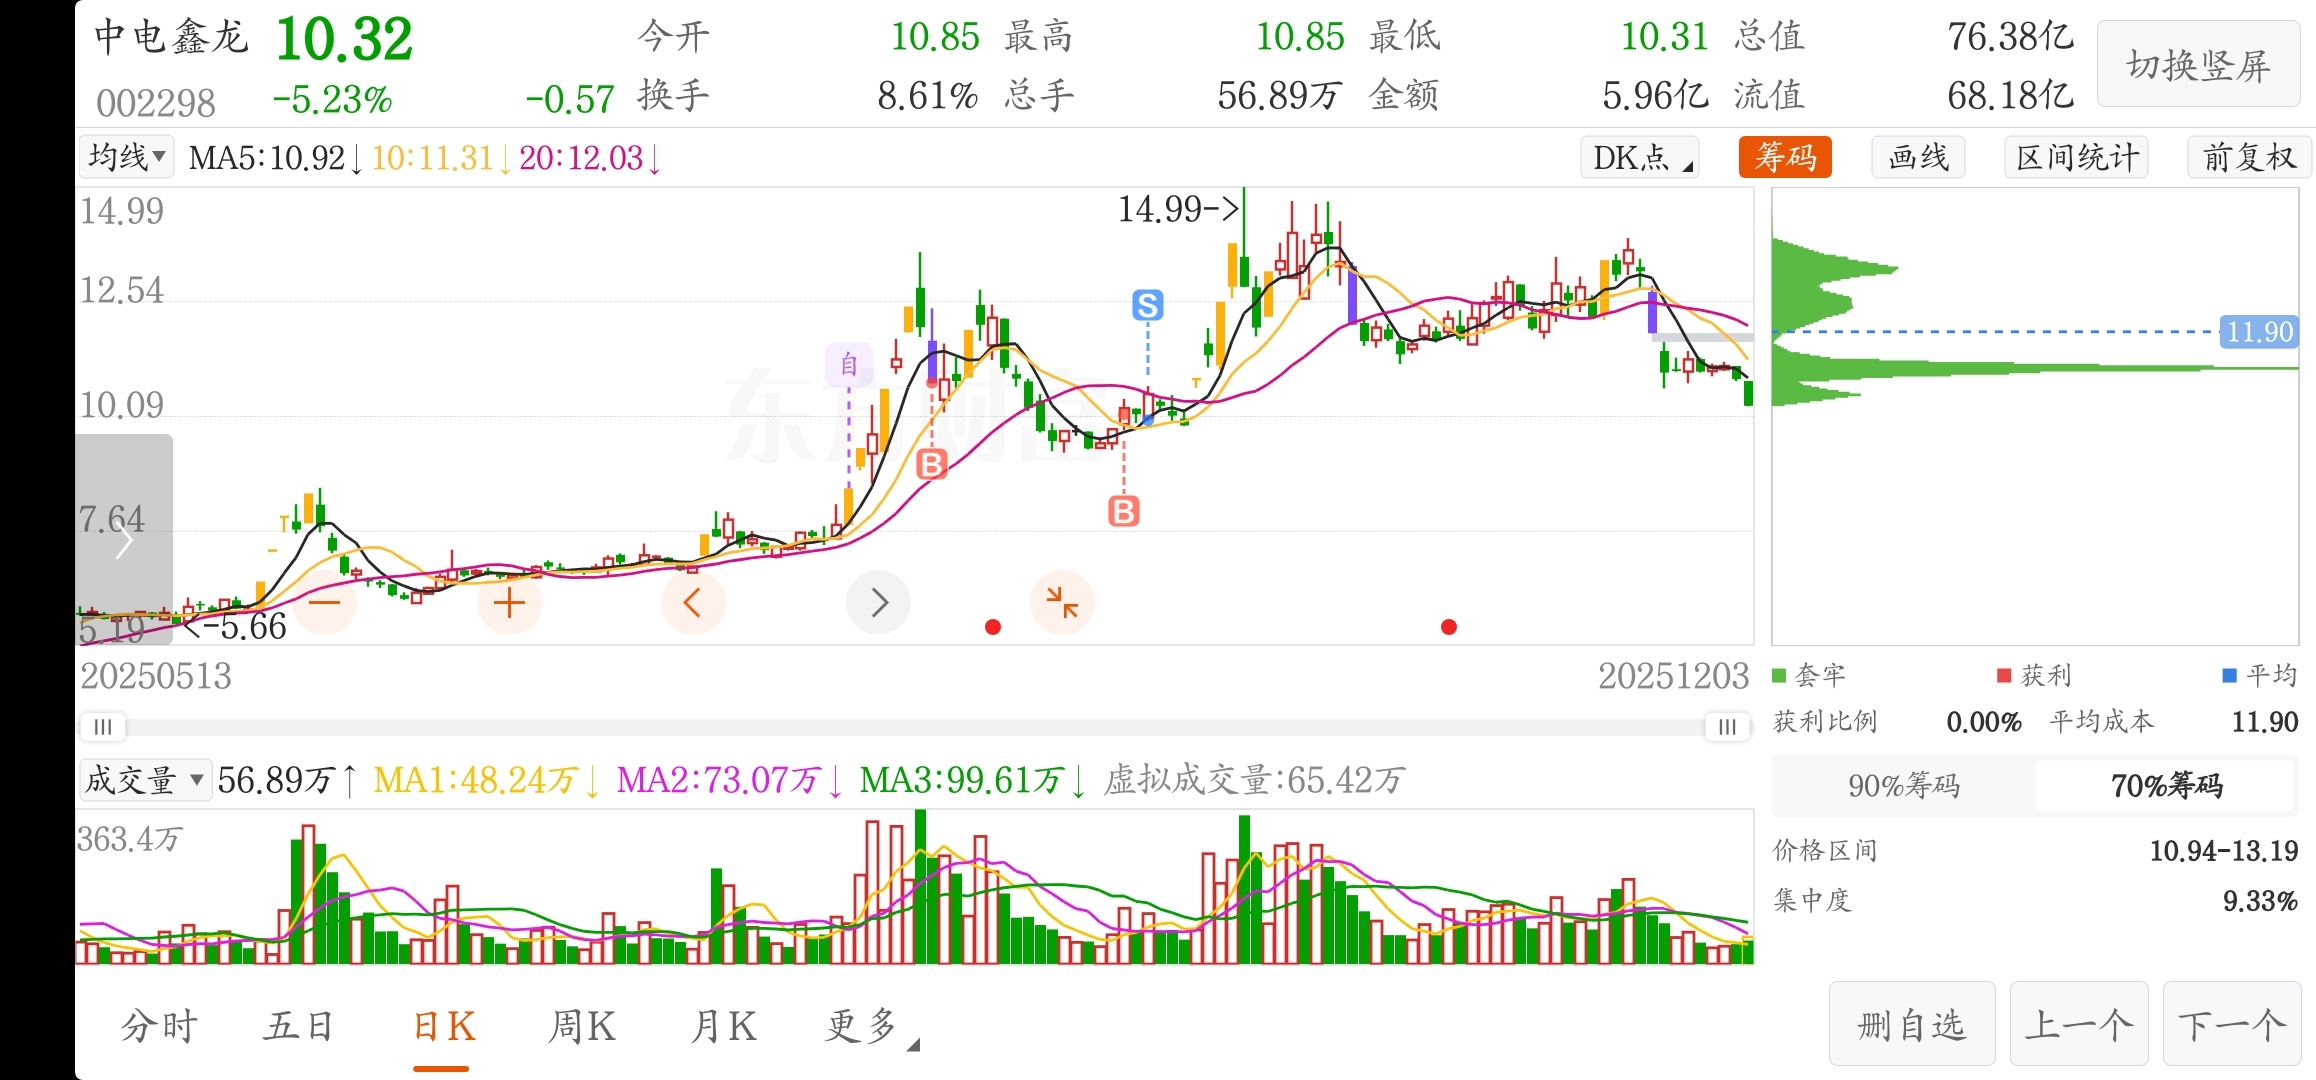
Task: Toggle the 筹码 chip distribution panel
Action: point(1785,157)
